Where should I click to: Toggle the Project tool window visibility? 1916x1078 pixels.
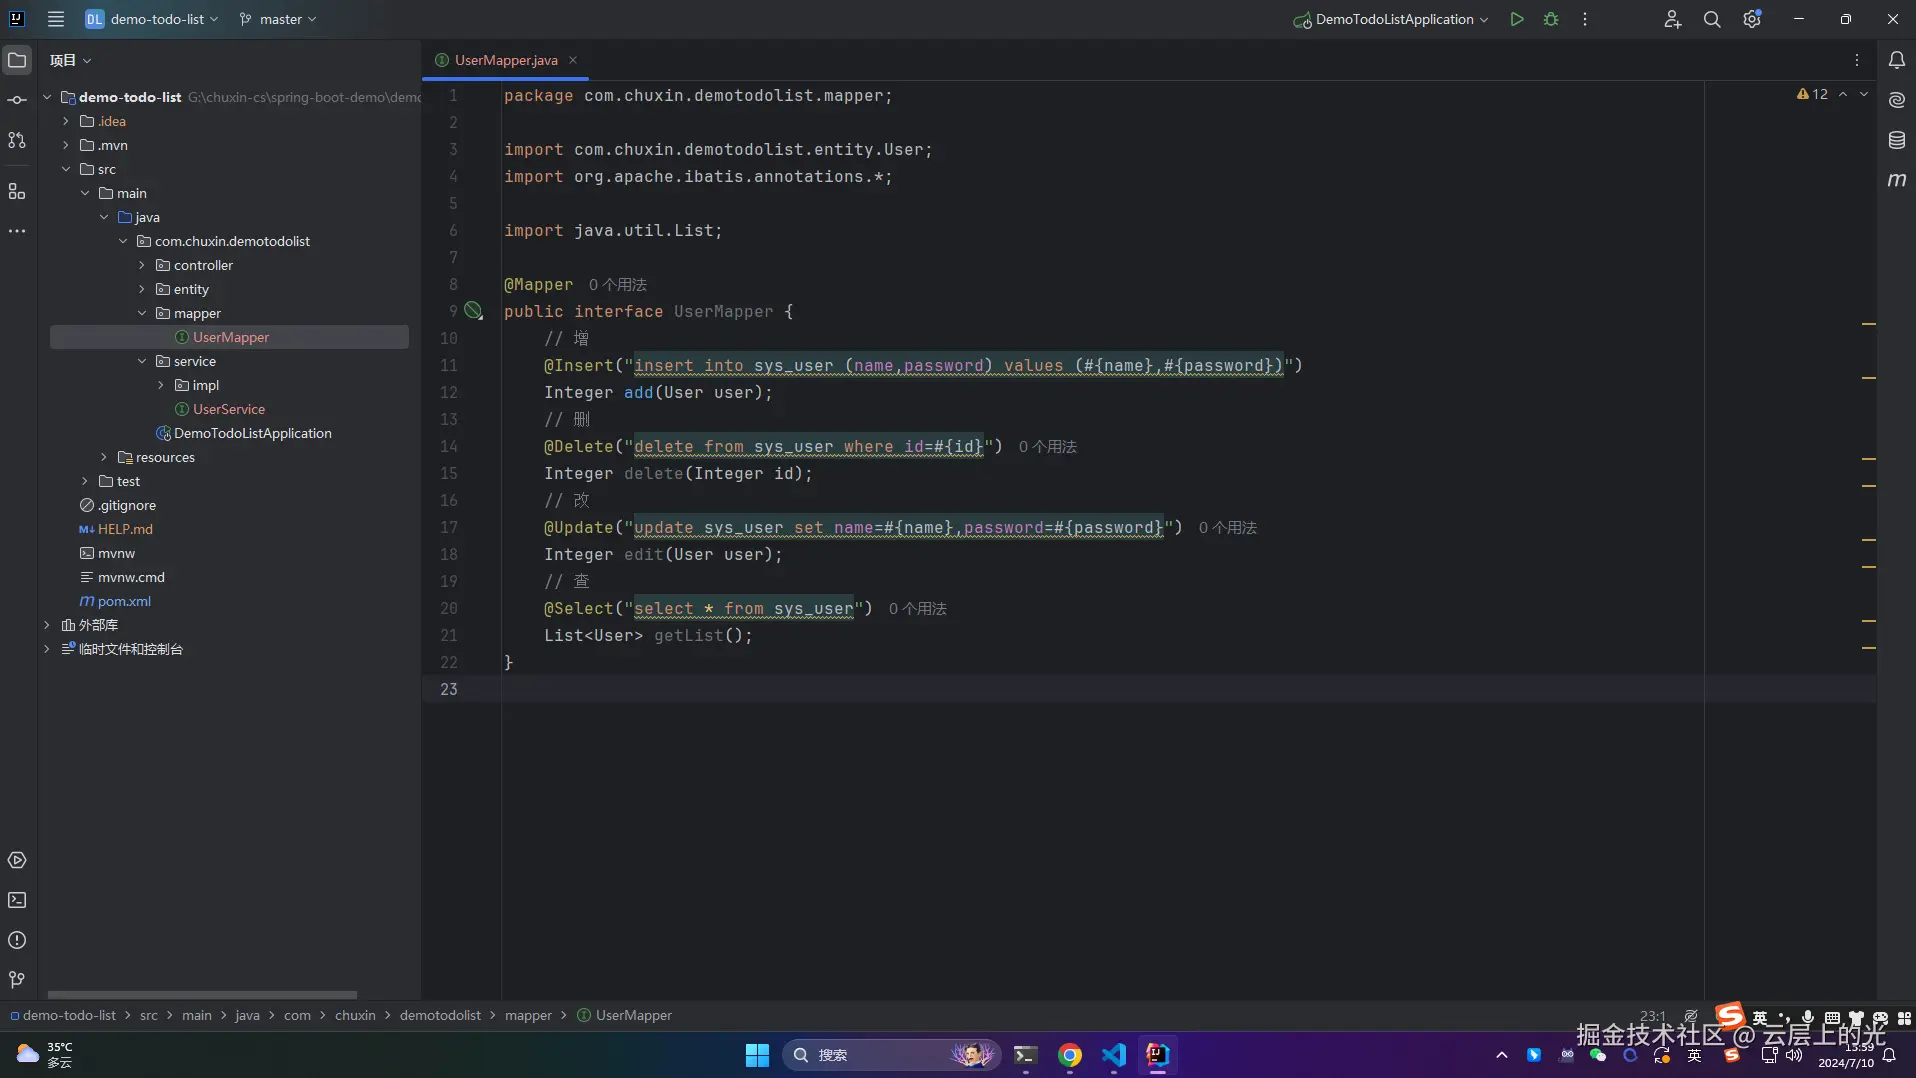pos(17,60)
